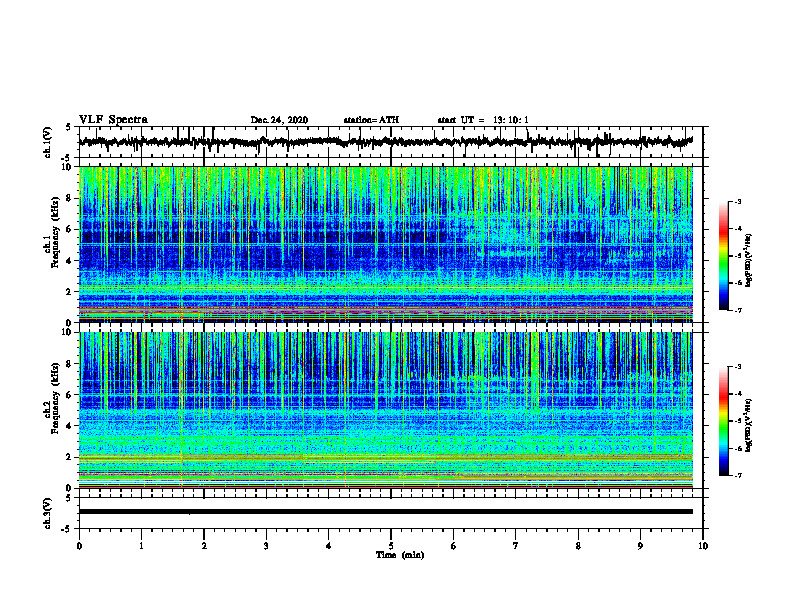The width and height of the screenshot is (792, 612).
Task: Click the ch.1 spectrogram panel
Action: click(x=386, y=244)
